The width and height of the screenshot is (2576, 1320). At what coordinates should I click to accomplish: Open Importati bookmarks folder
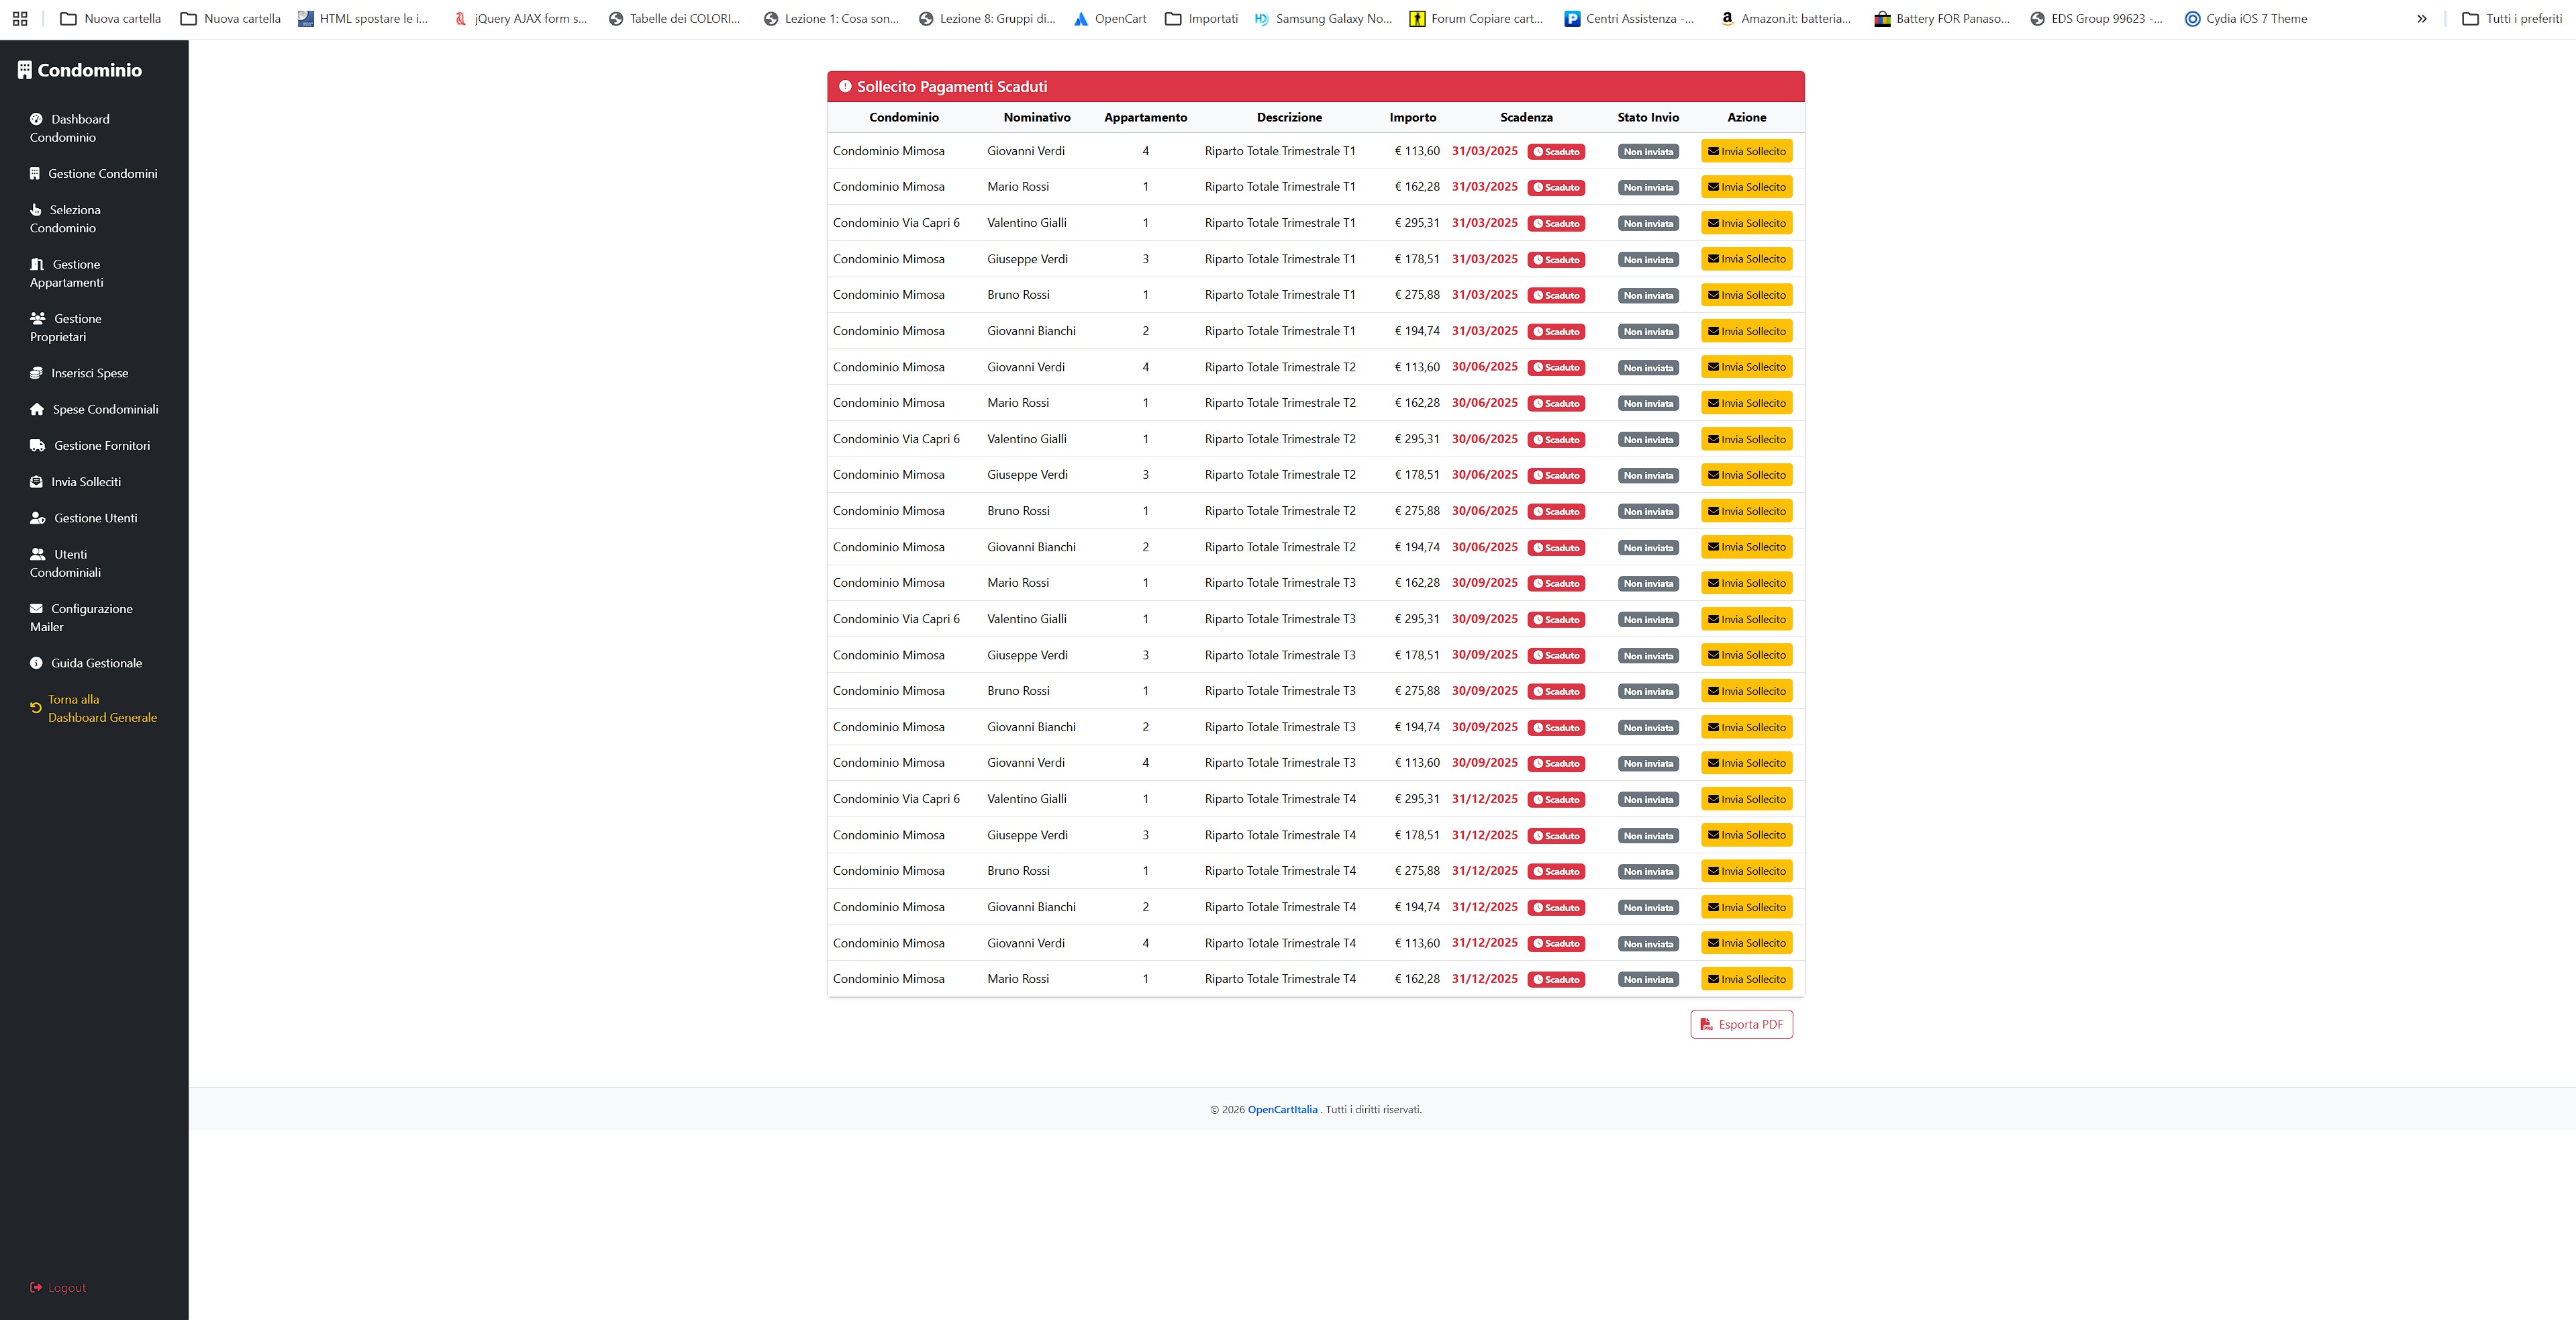pos(1201,19)
